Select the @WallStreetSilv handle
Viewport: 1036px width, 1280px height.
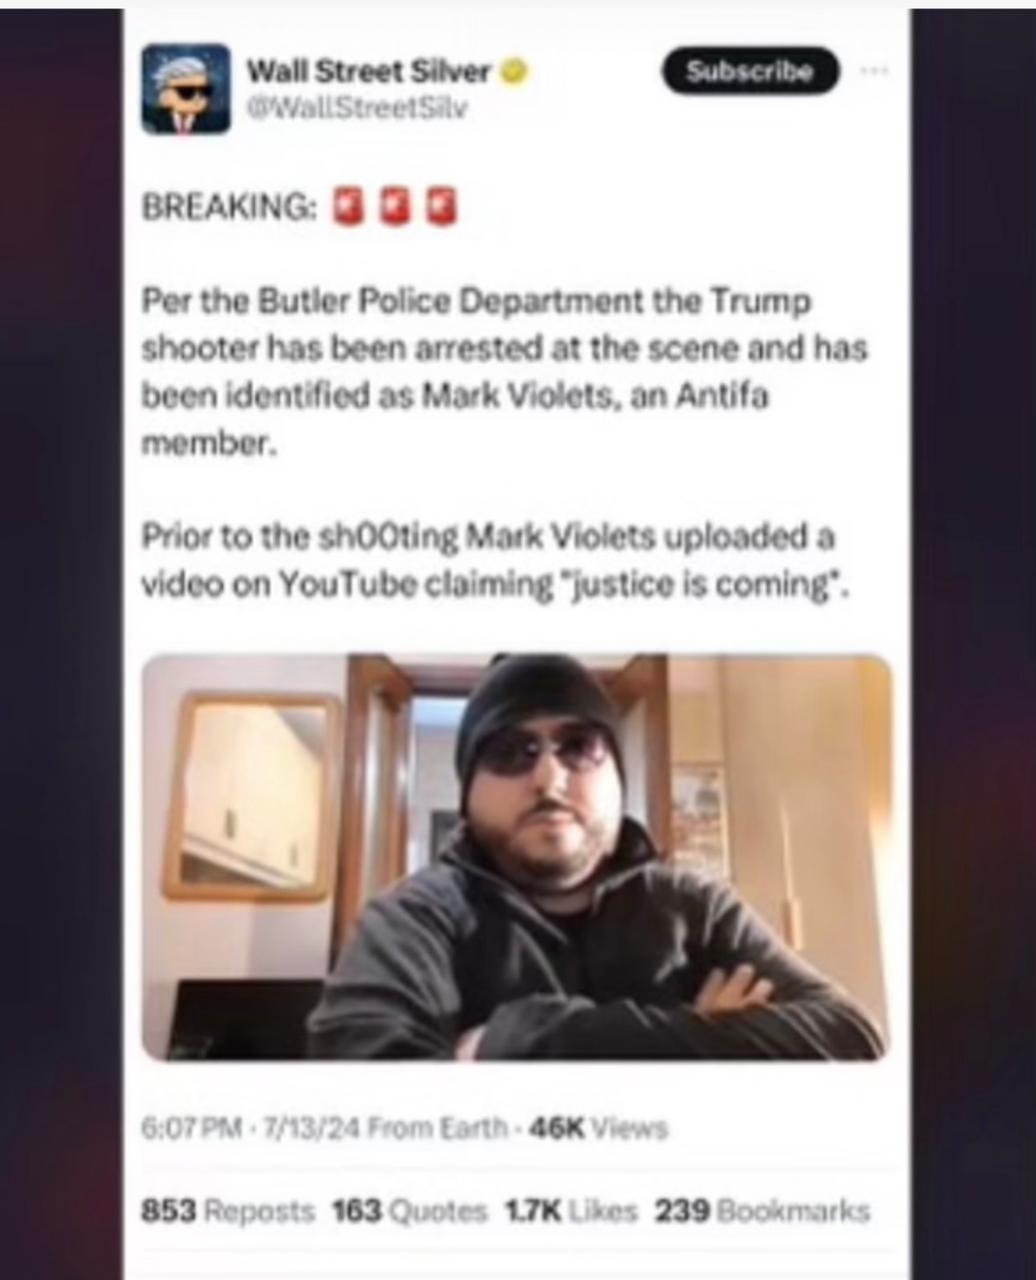click(356, 107)
